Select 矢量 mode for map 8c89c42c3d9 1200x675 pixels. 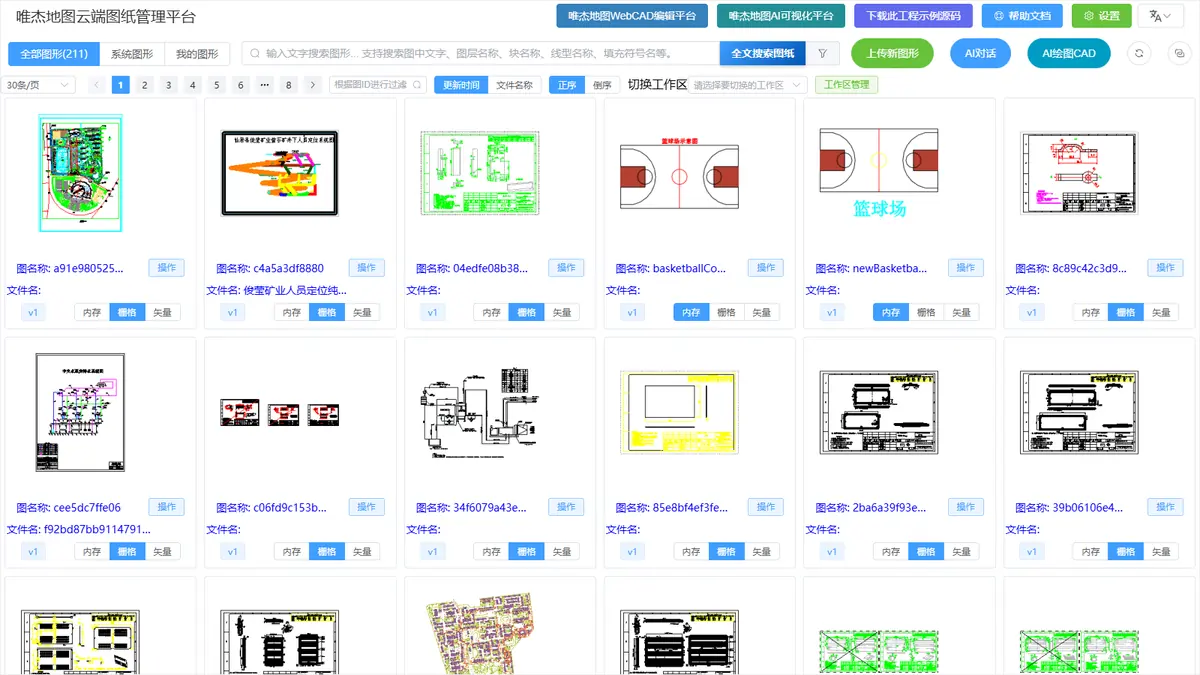(1161, 312)
